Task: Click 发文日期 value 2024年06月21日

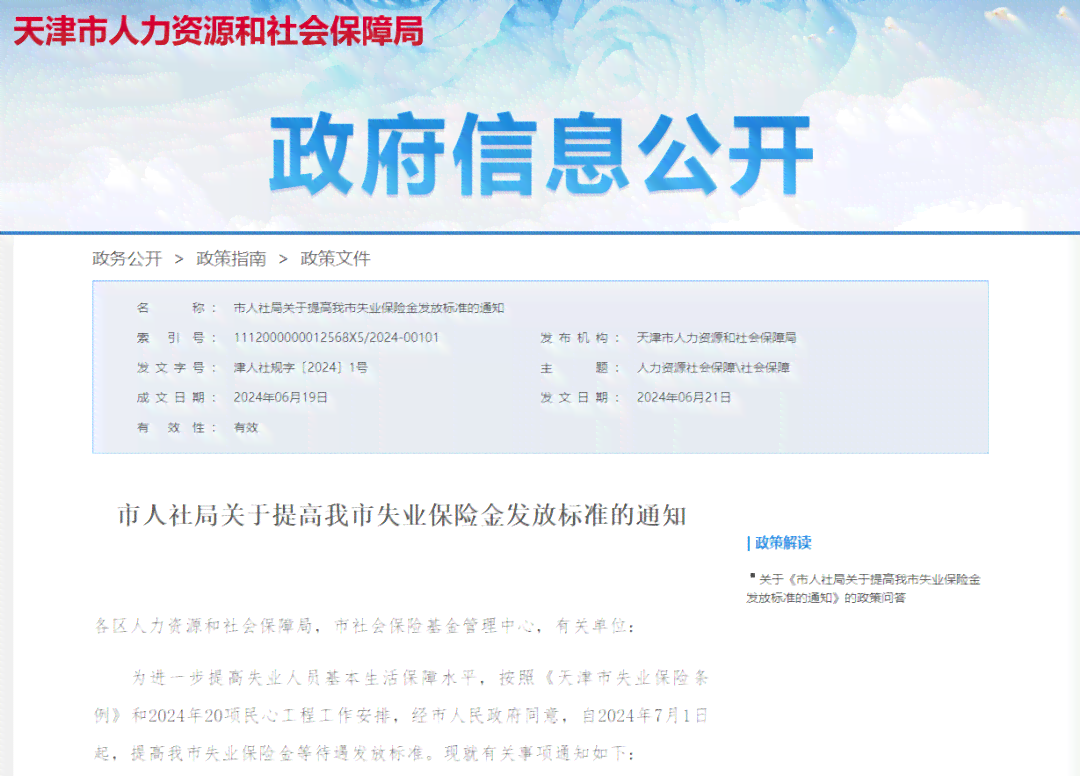Action: click(x=684, y=397)
